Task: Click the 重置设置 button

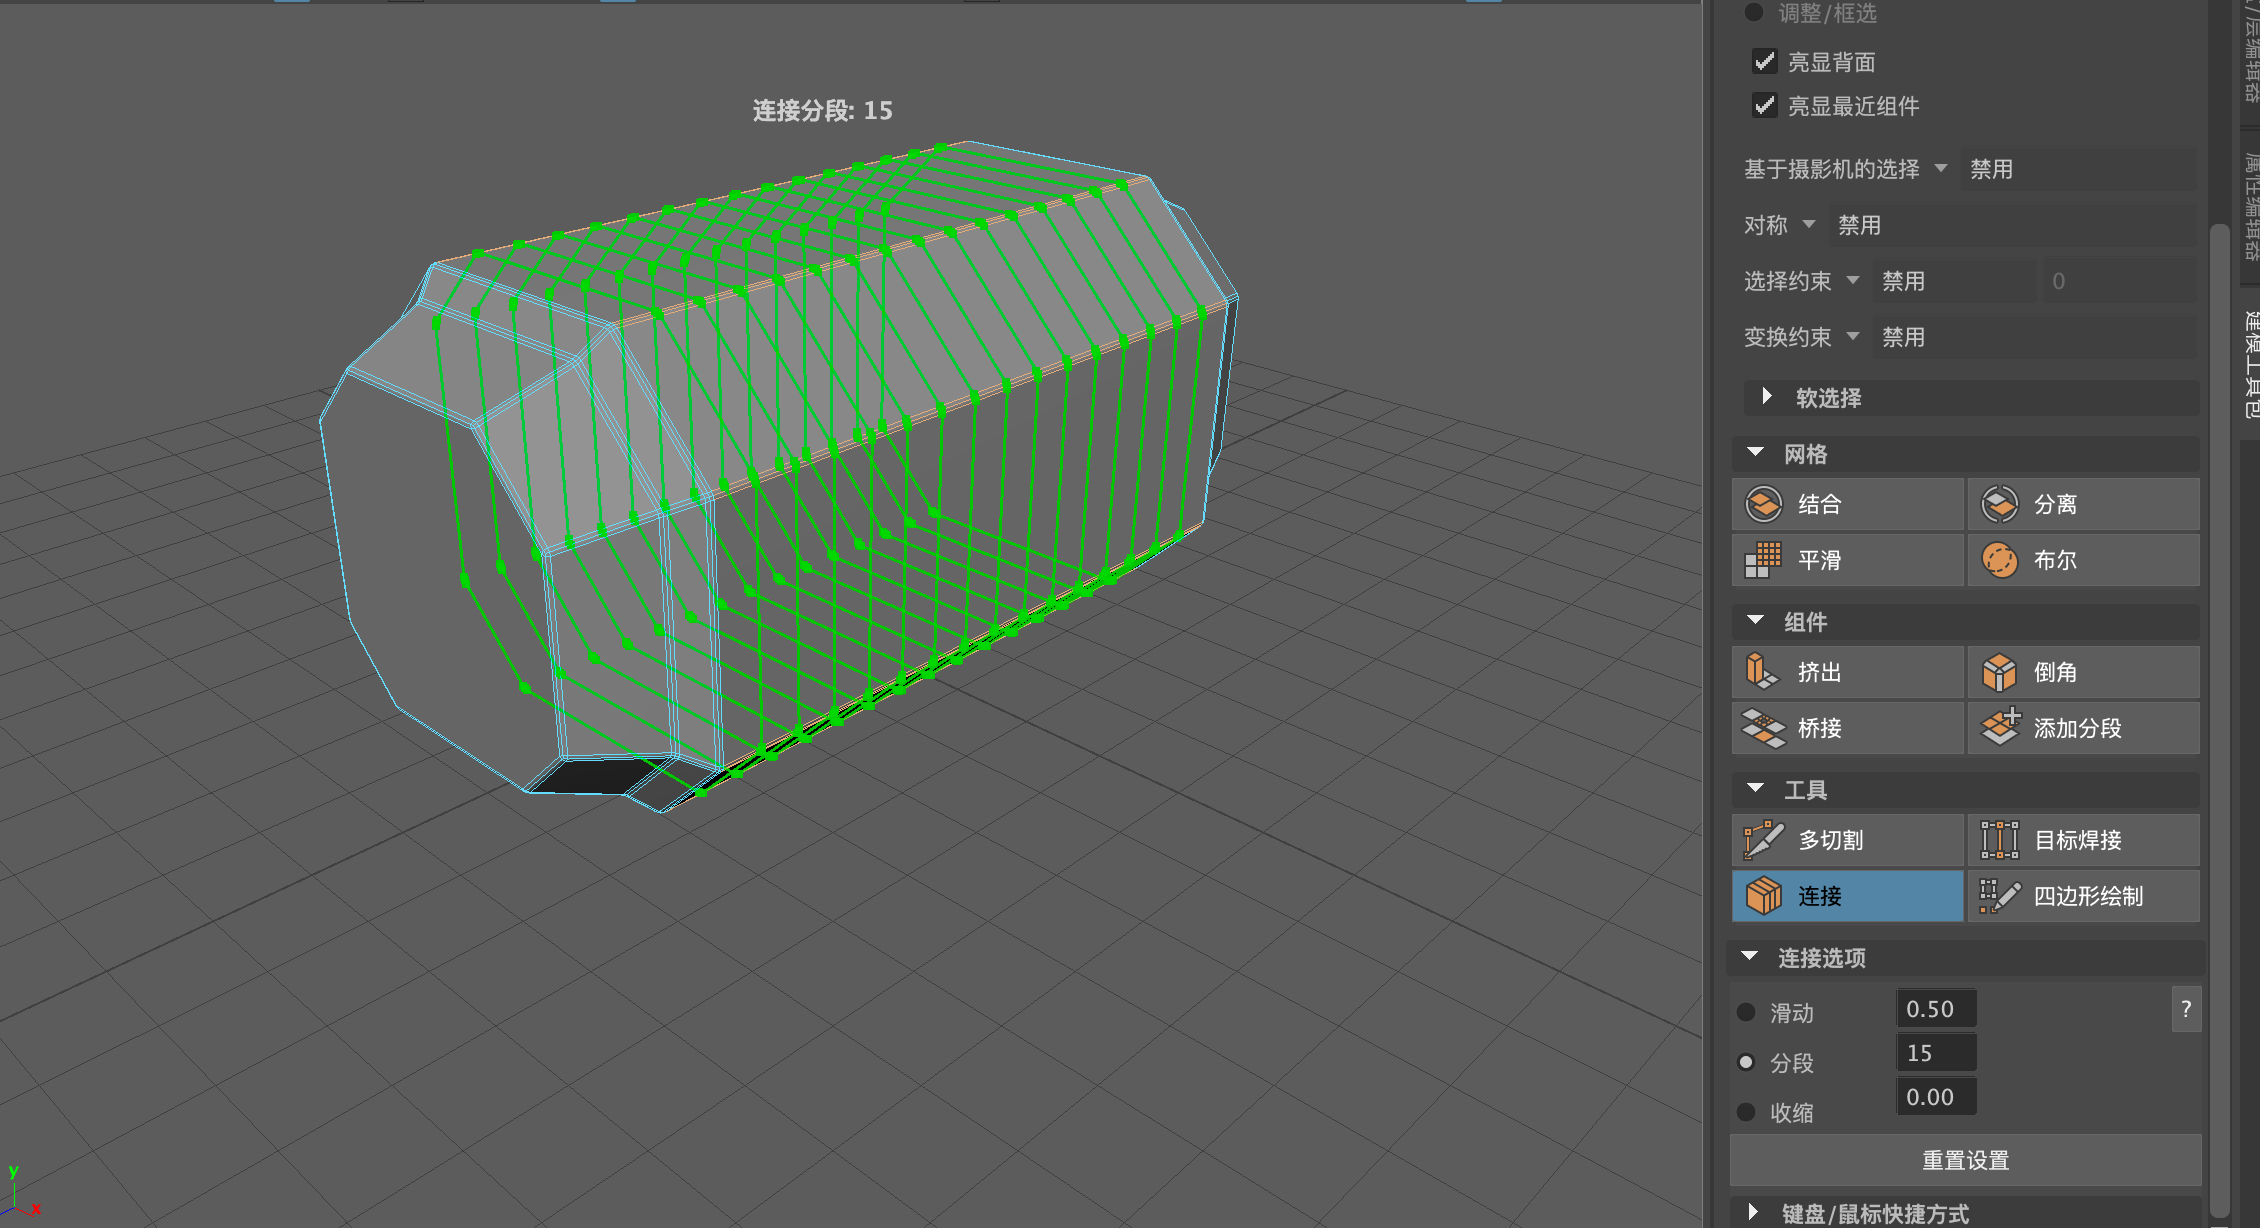Action: click(x=1965, y=1160)
